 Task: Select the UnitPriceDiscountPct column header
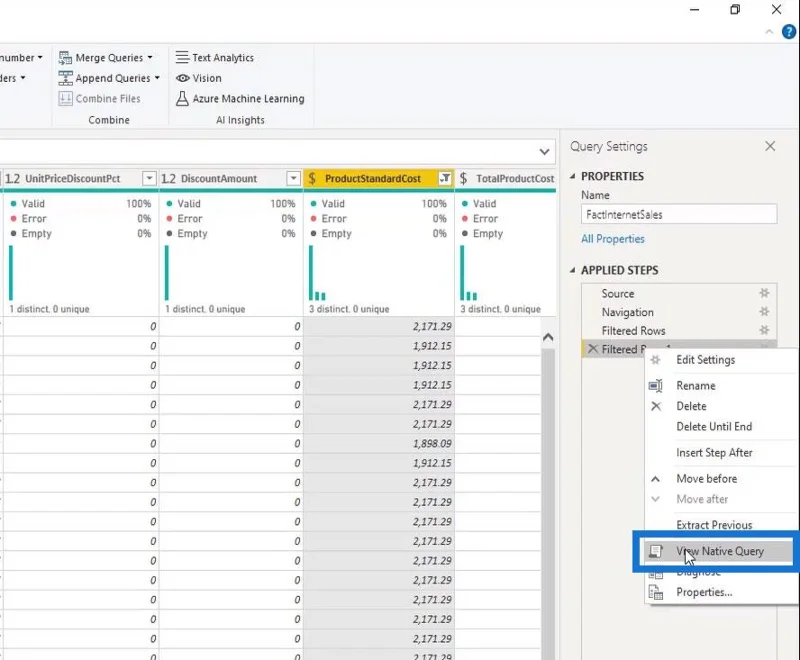tap(72, 179)
